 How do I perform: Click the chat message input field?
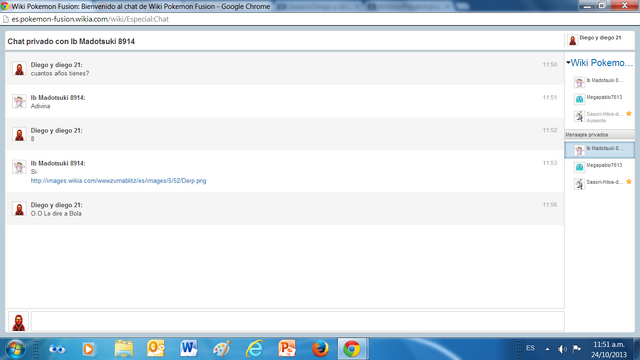(298, 321)
